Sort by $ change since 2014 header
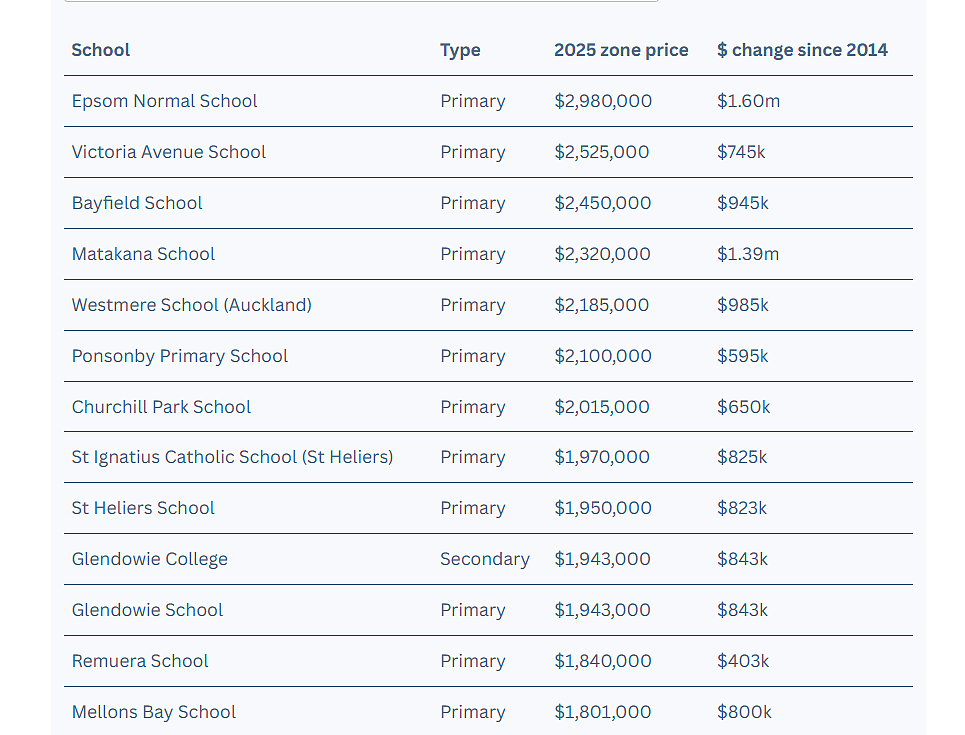The image size is (965, 735). [x=802, y=50]
